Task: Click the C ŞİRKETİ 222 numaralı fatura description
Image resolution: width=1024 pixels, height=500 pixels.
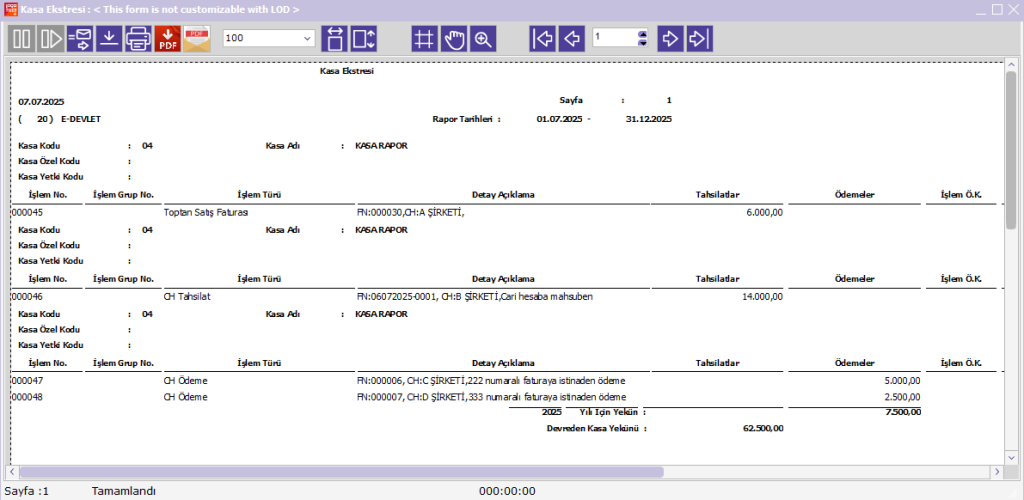Action: [x=492, y=381]
